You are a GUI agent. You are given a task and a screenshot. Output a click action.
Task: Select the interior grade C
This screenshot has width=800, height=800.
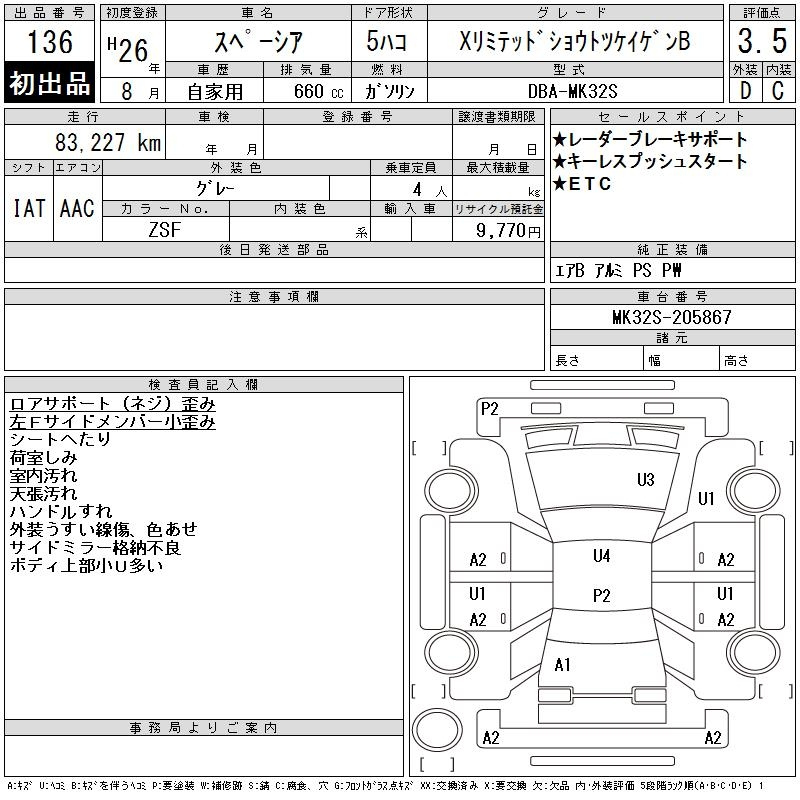point(778,91)
